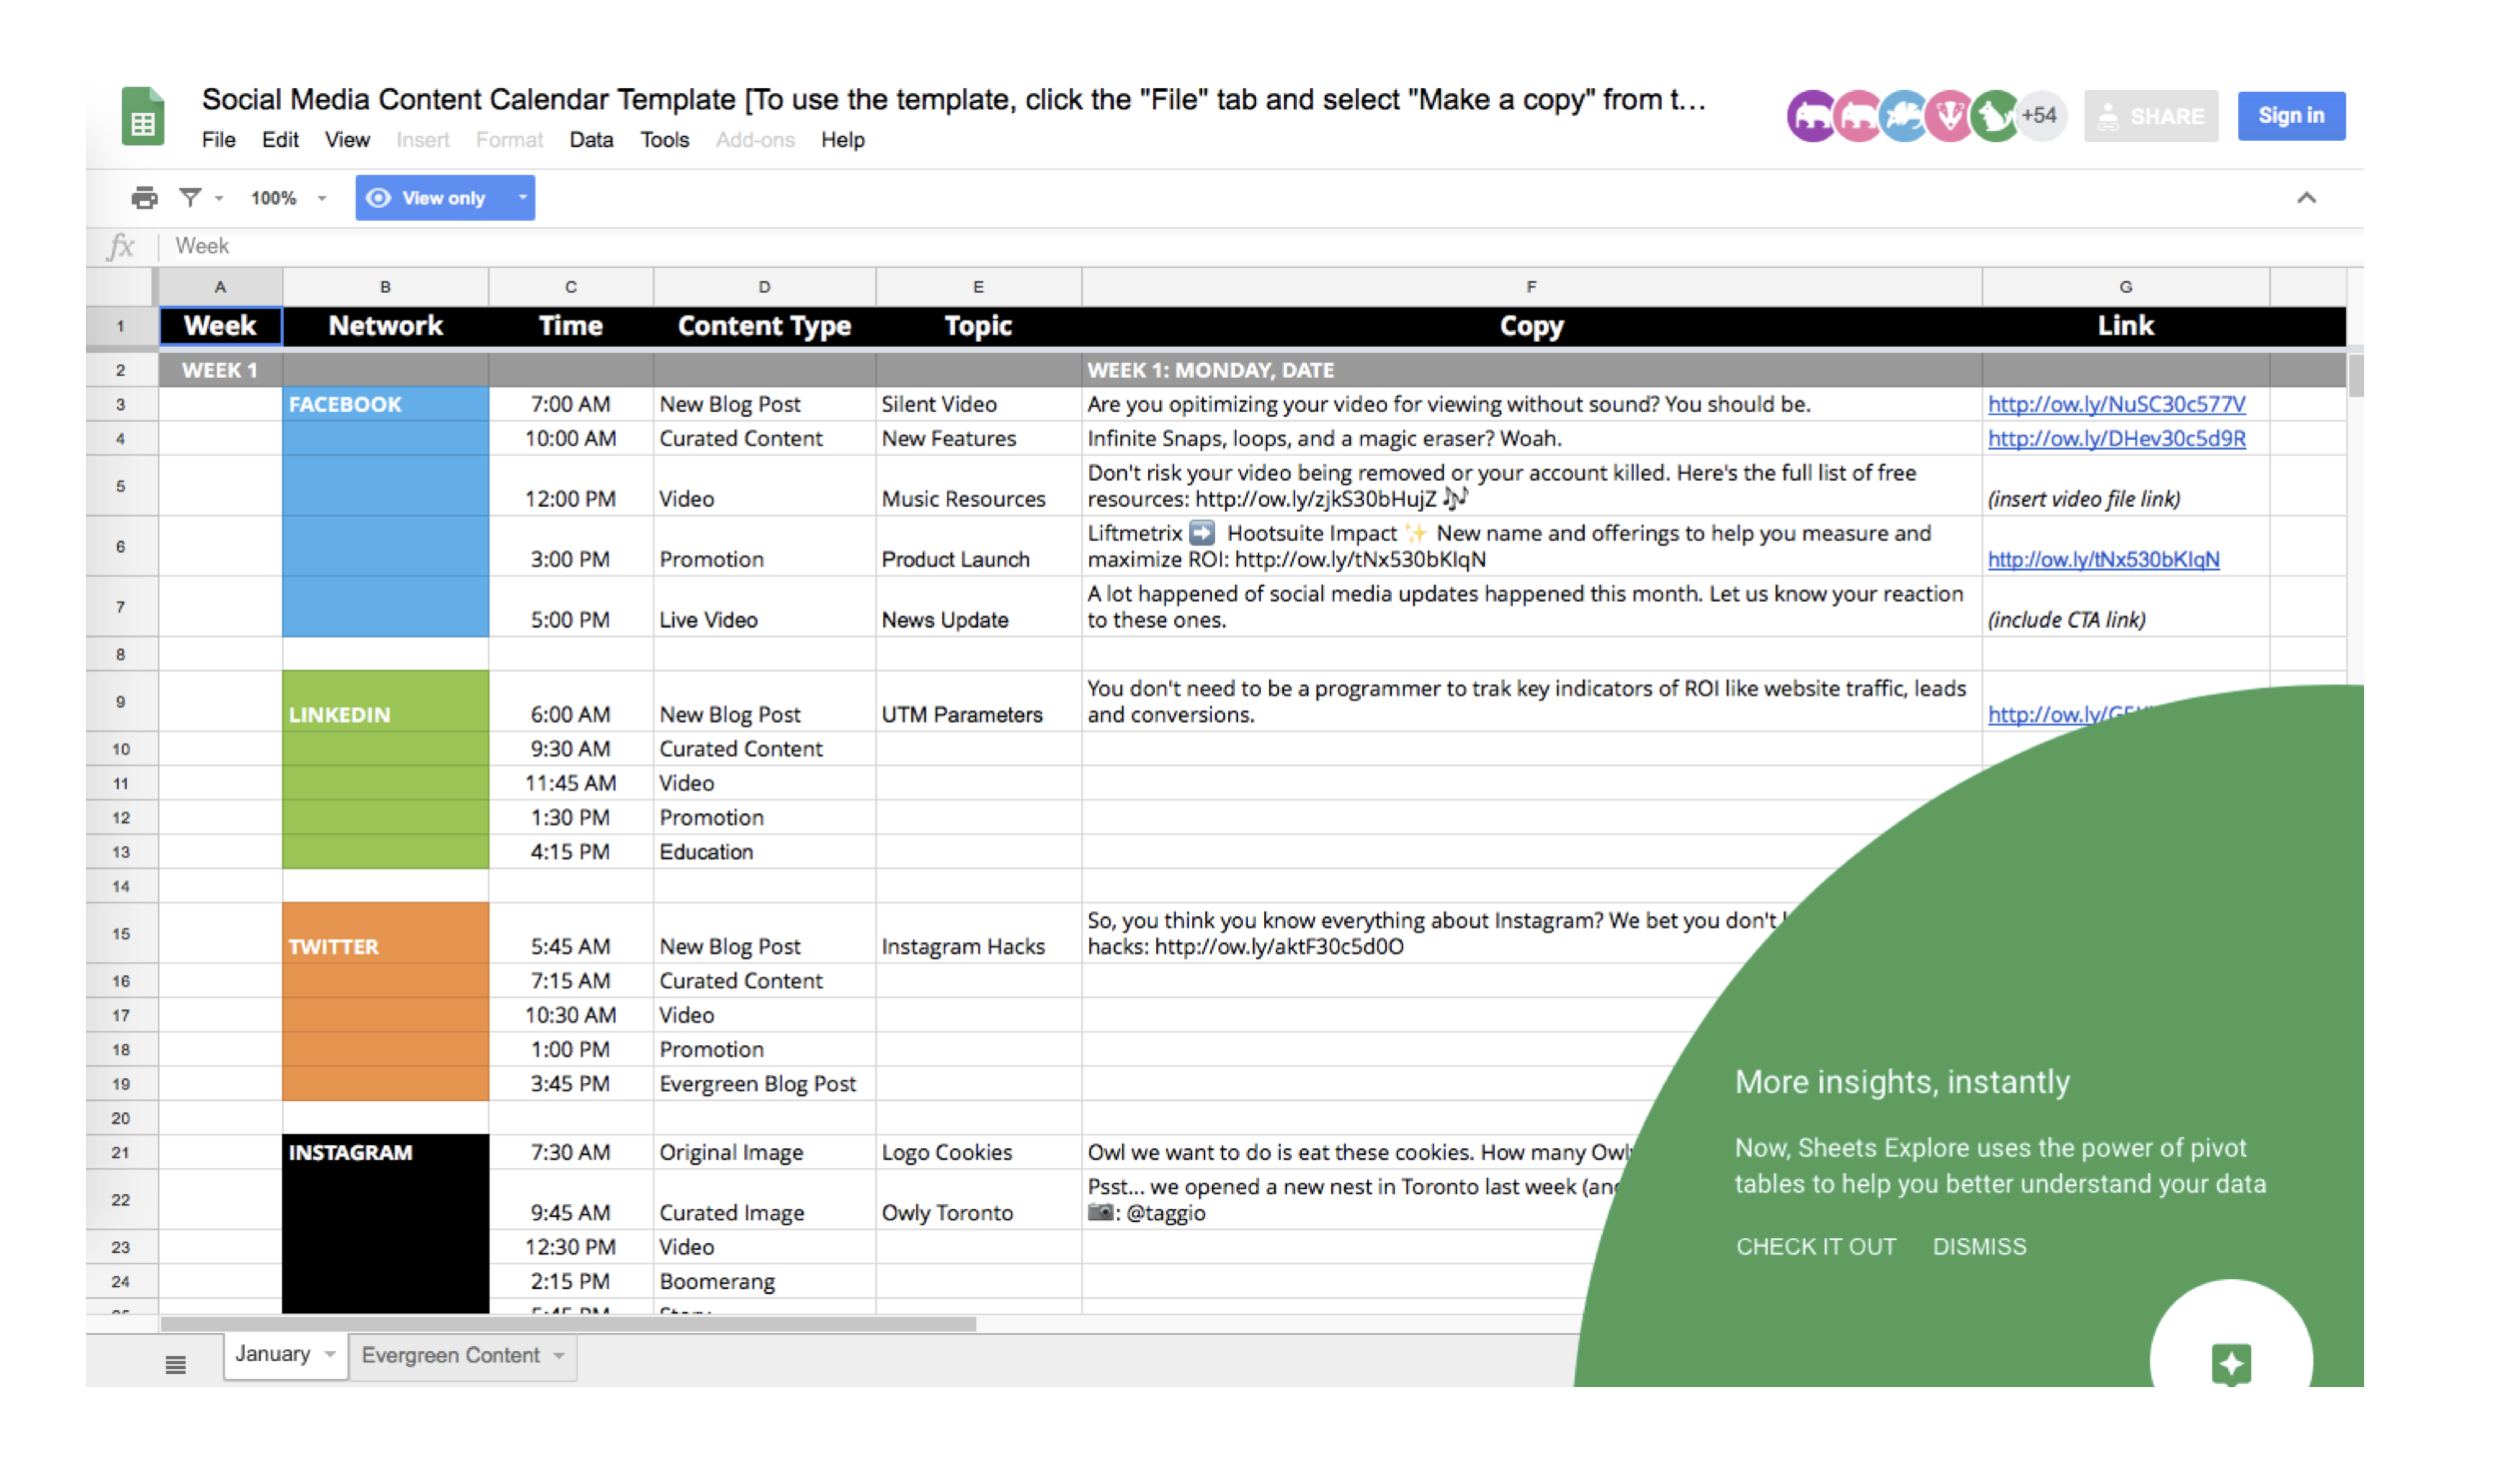2520x1481 pixels.
Task: Click the print icon in toolbar
Action: click(x=145, y=198)
